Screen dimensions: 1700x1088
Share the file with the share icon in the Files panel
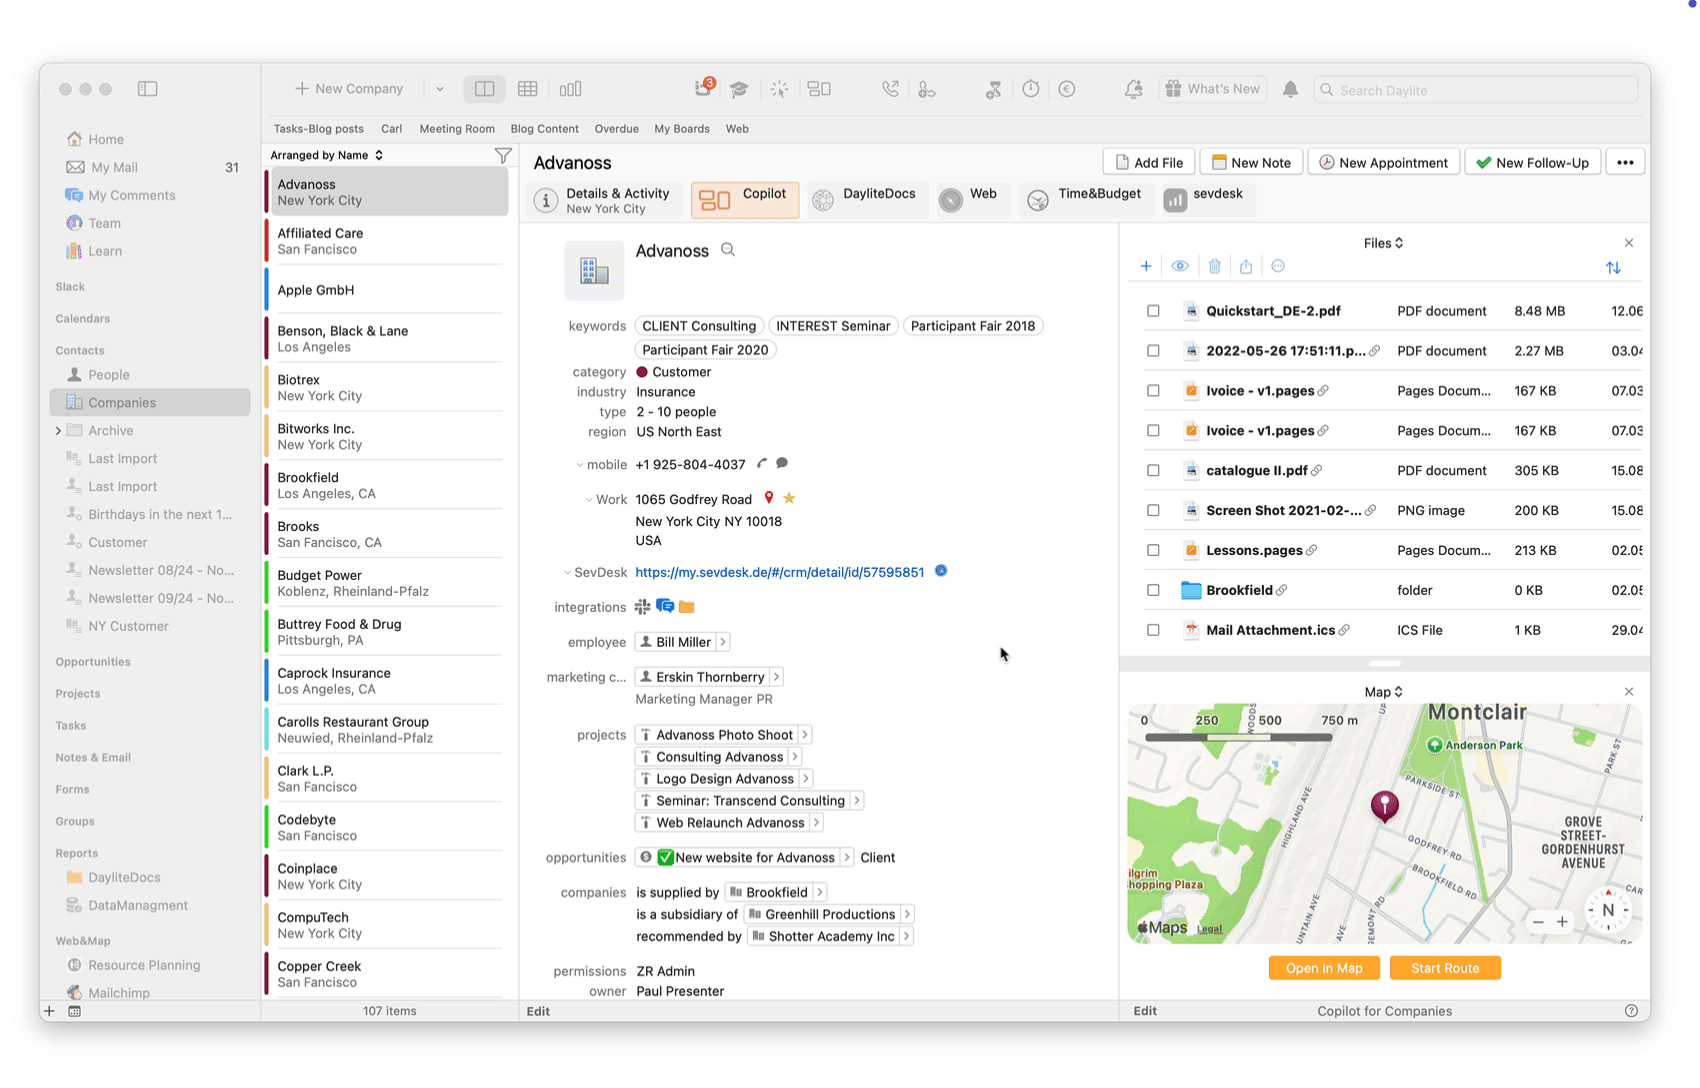[x=1246, y=266]
